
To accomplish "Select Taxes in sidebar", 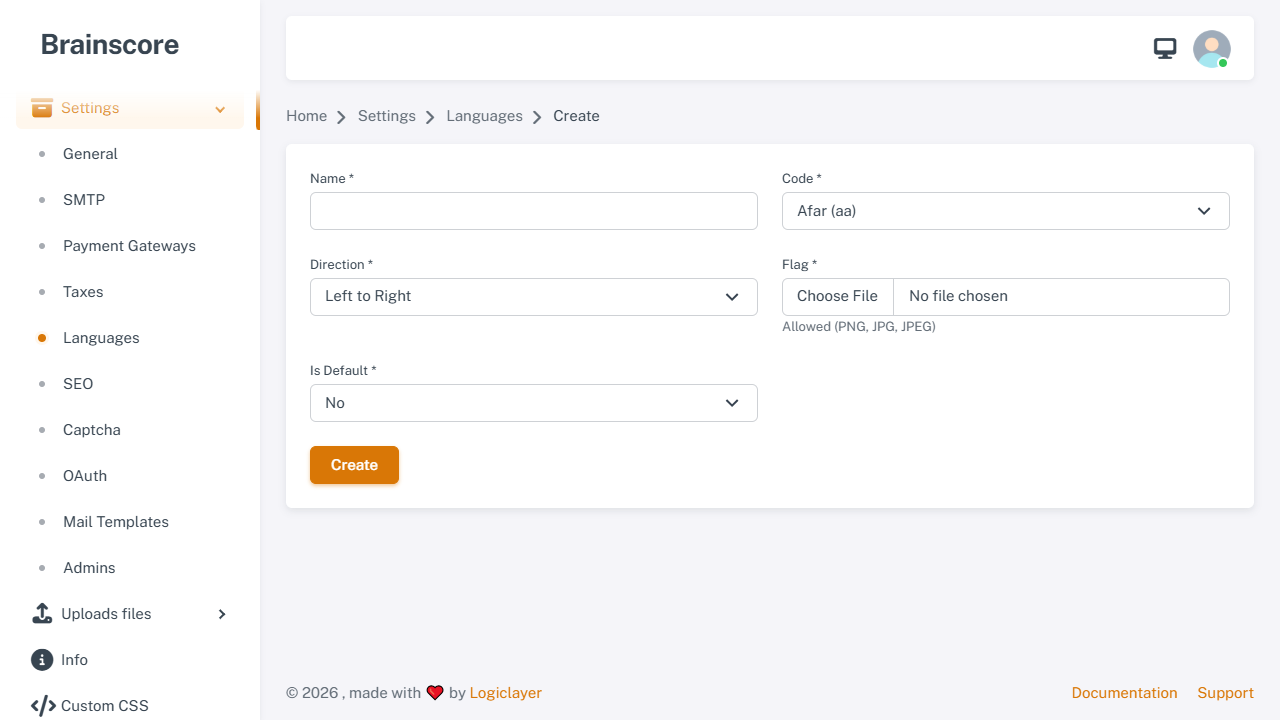I will point(83,292).
